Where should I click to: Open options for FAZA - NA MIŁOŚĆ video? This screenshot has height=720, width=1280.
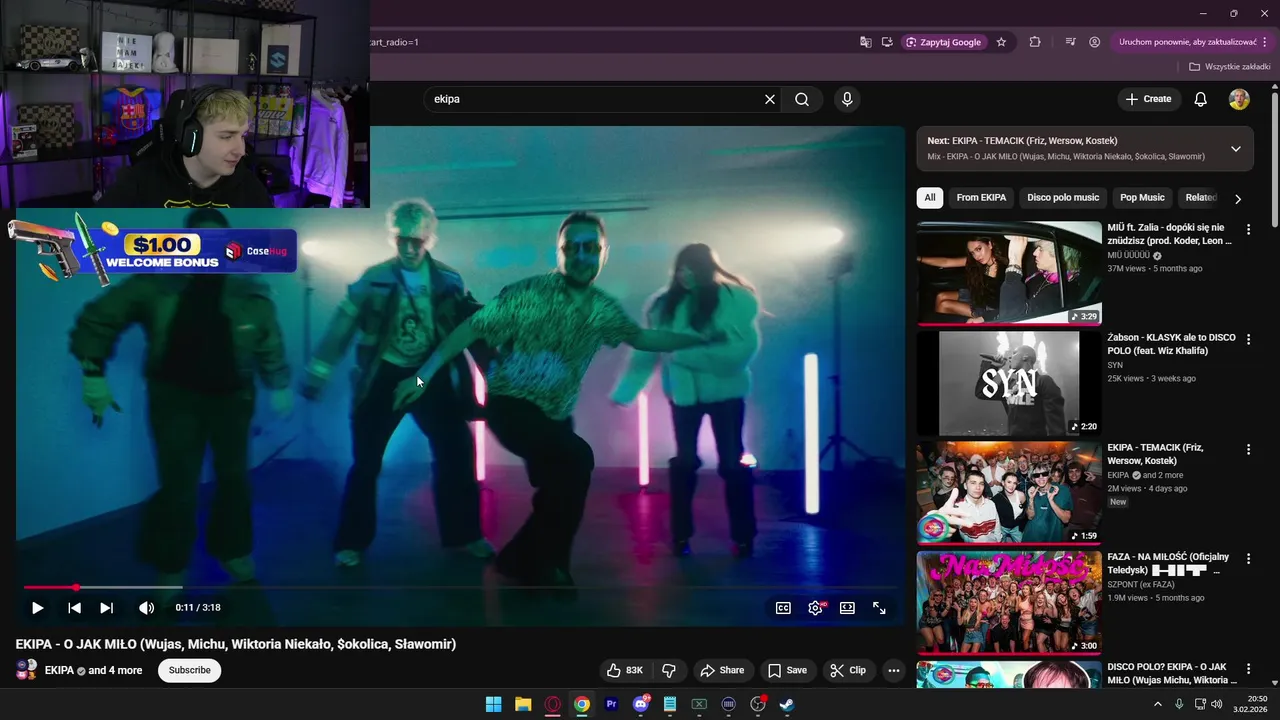[x=1248, y=558]
